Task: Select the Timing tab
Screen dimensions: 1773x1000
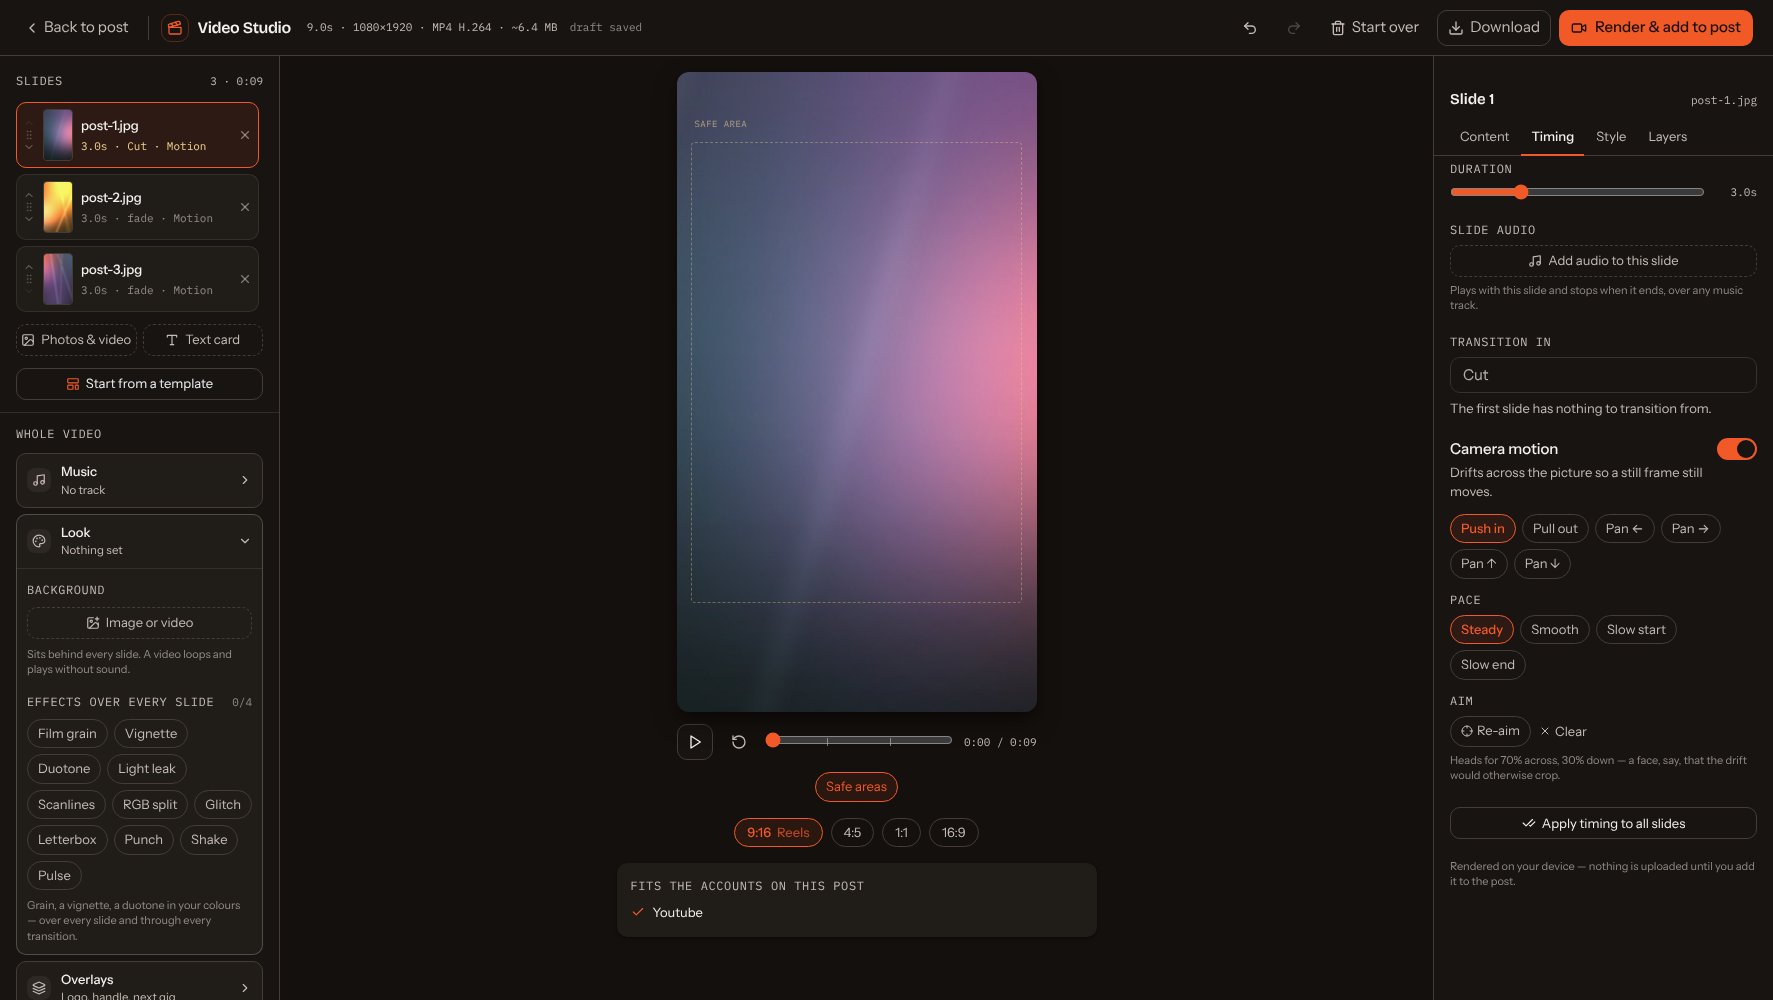Action: tap(1552, 137)
